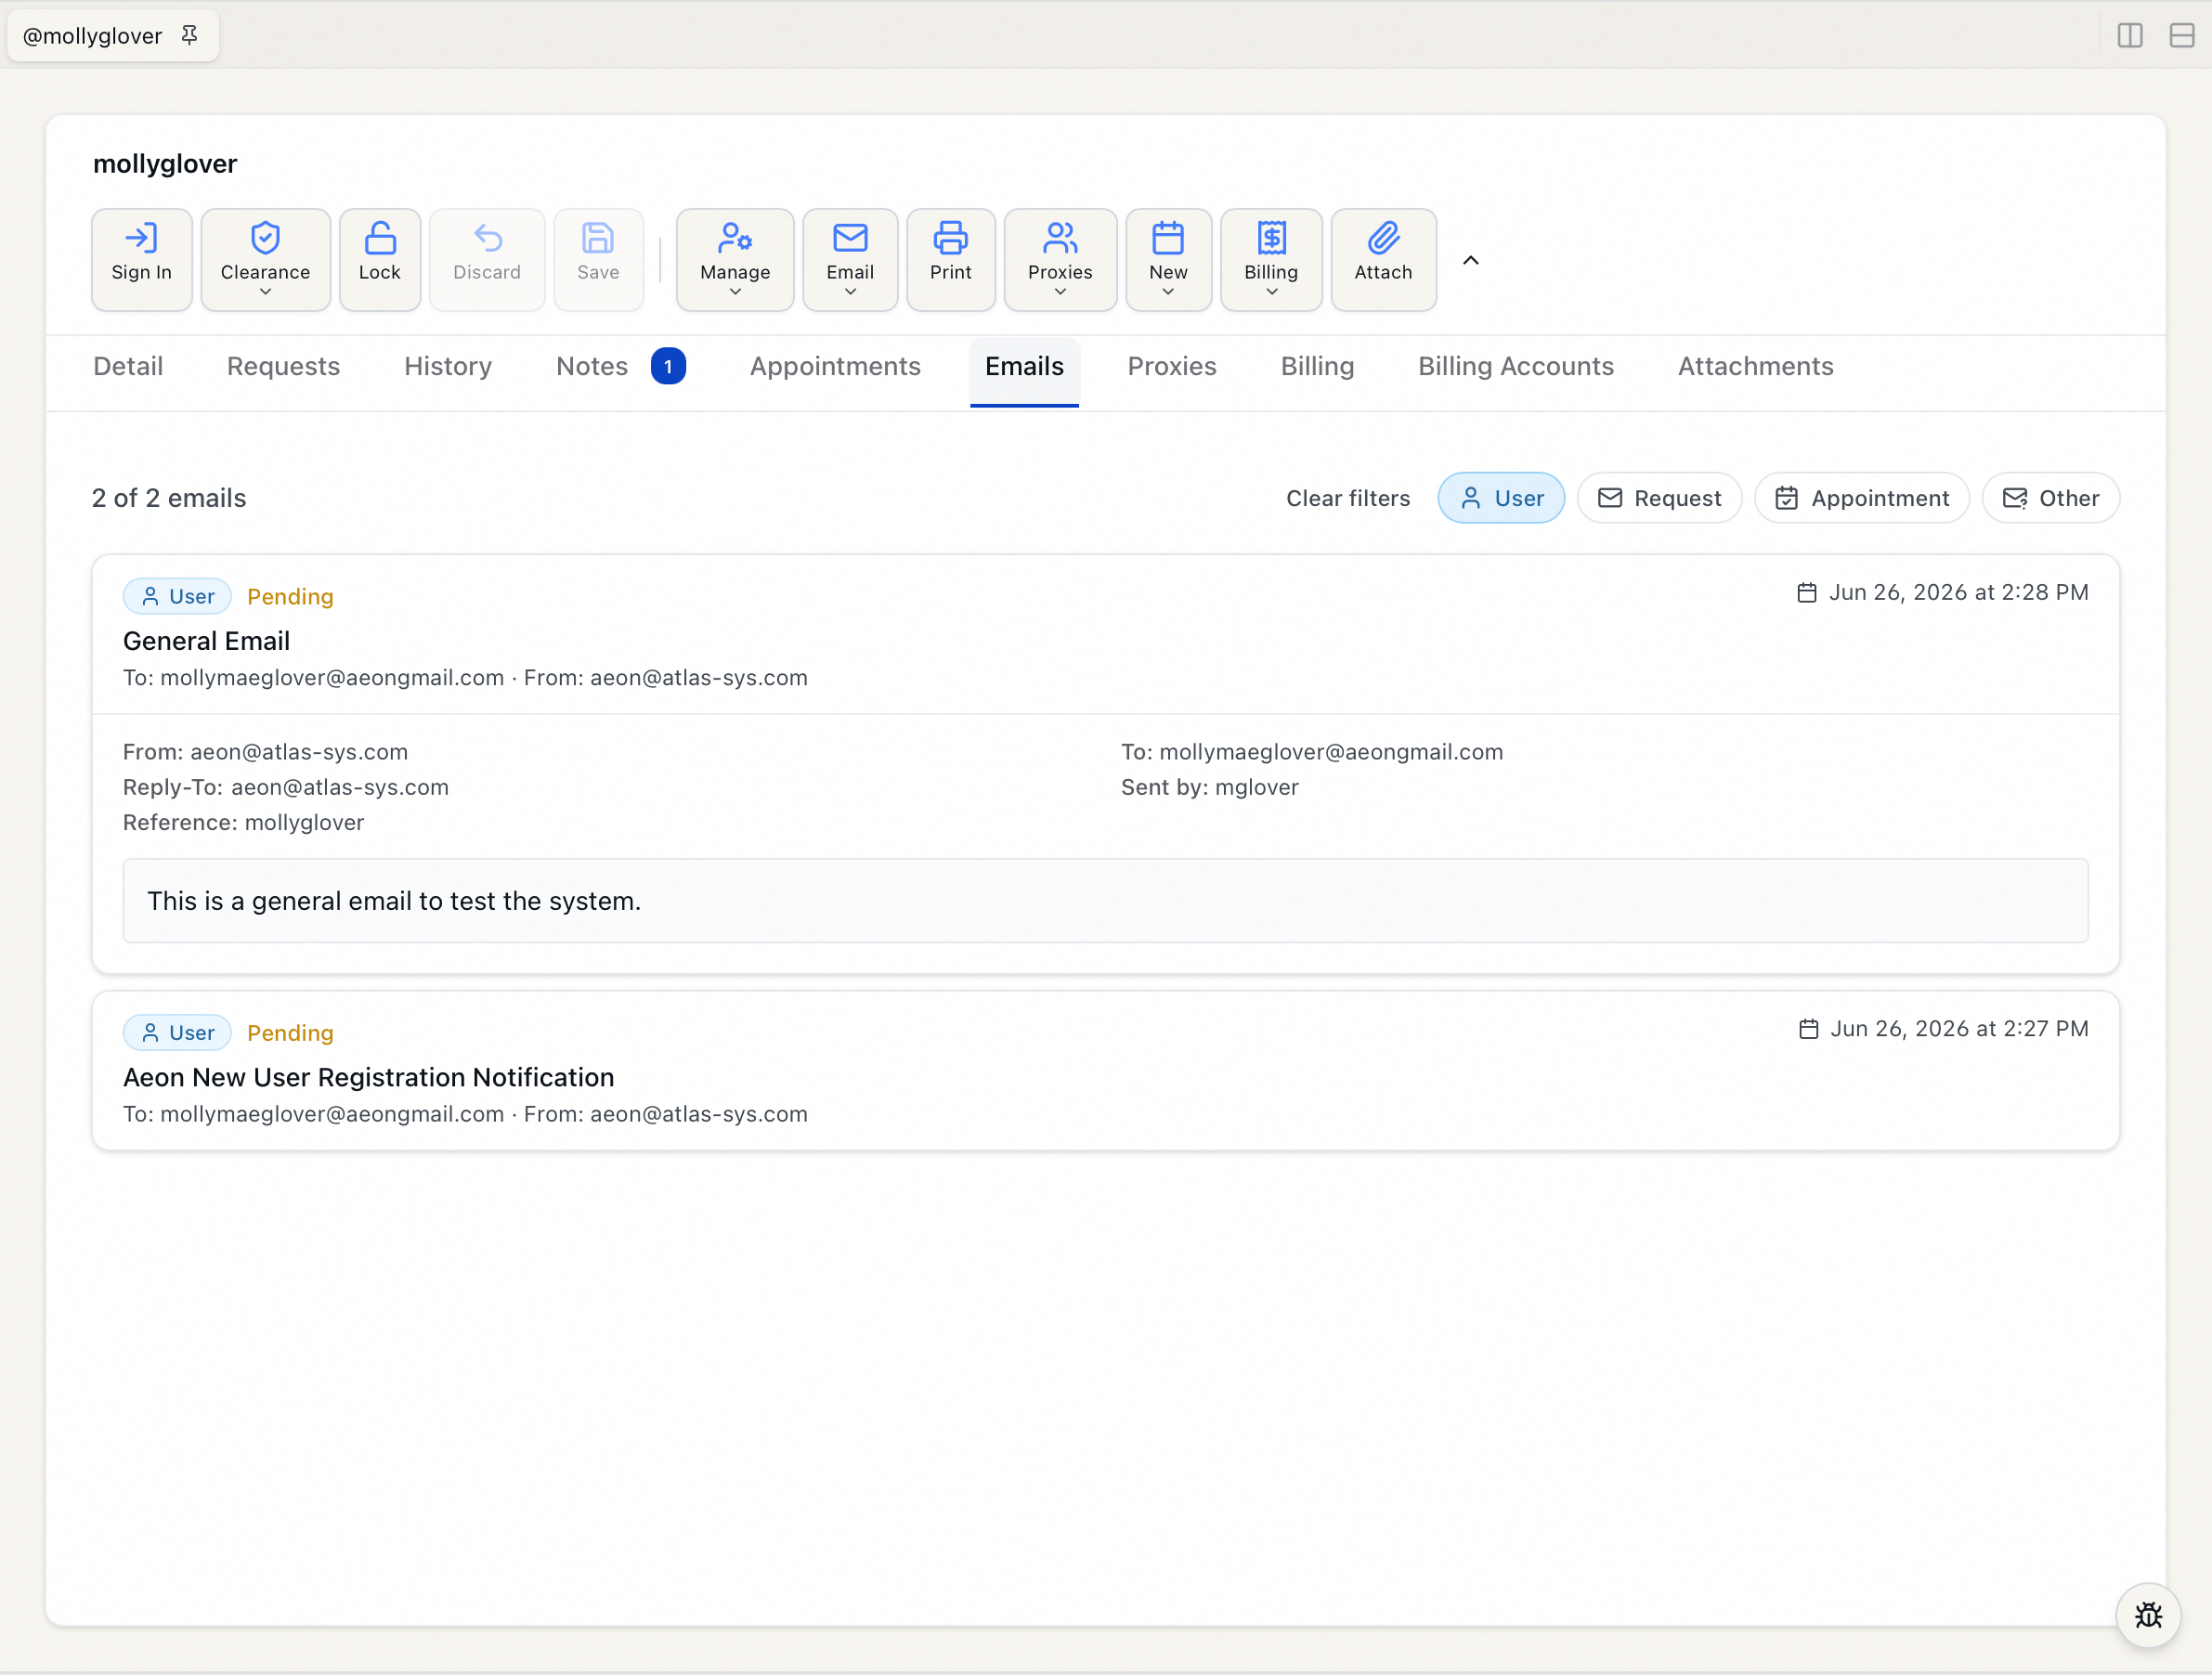2212x1675 pixels.
Task: Switch to the Proxies tab
Action: (x=1172, y=366)
